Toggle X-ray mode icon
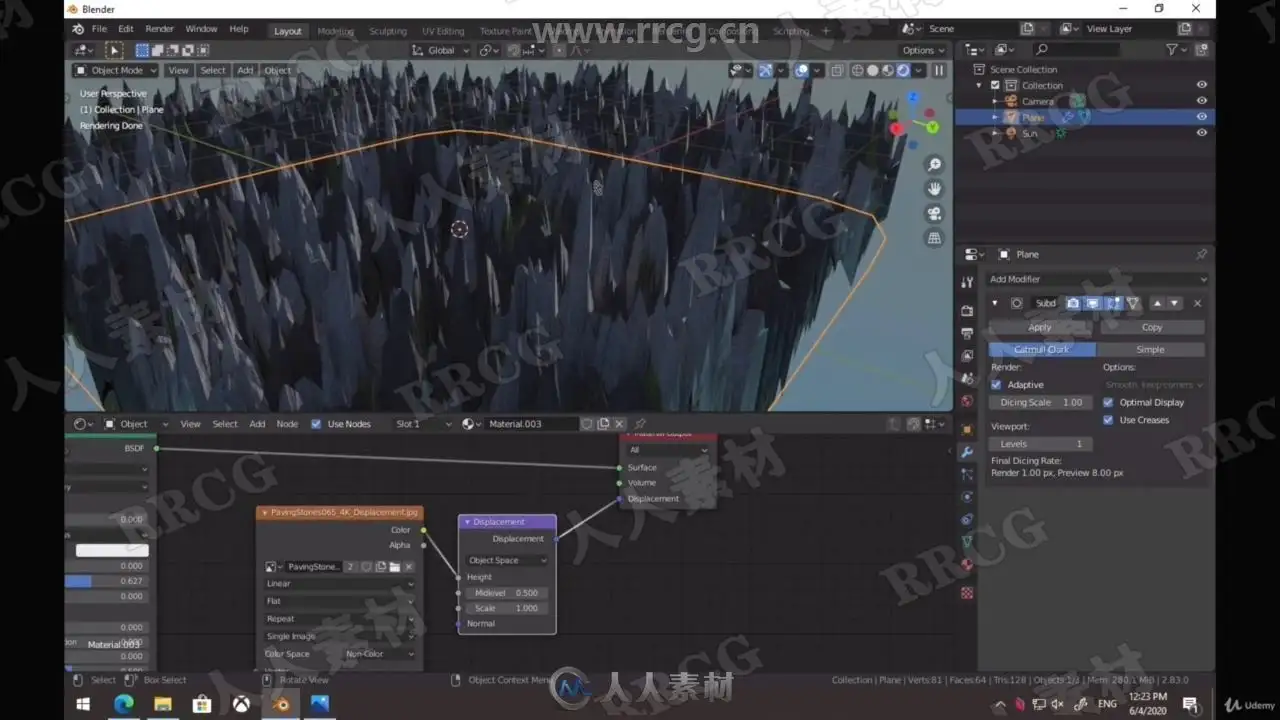This screenshot has height=720, width=1280. (836, 70)
